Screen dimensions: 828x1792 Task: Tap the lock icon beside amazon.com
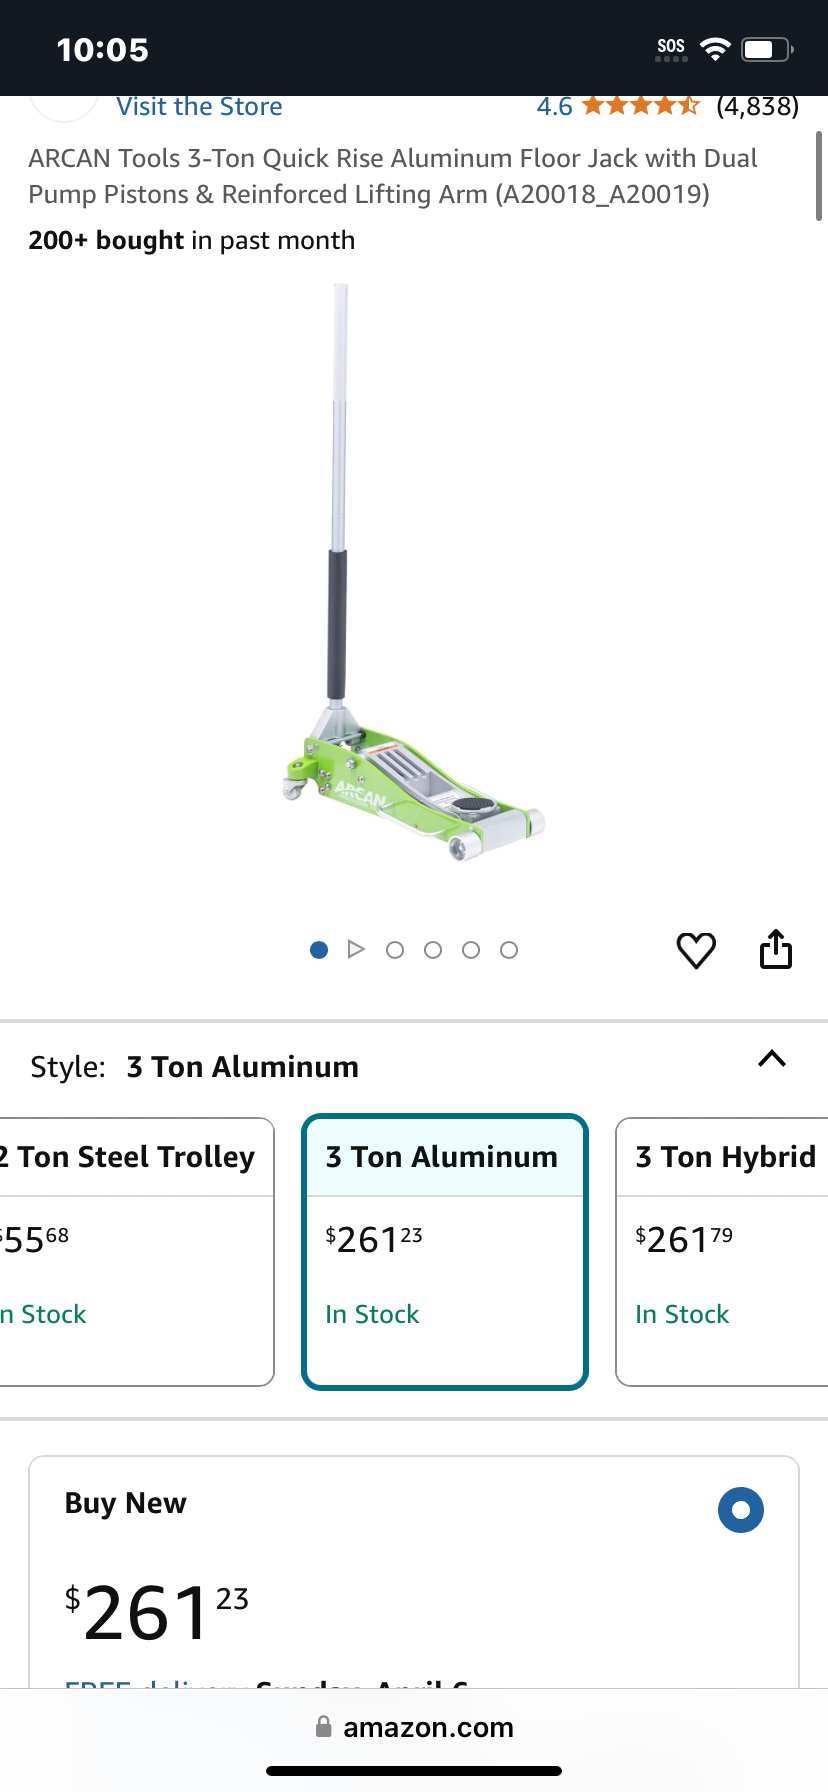323,1727
